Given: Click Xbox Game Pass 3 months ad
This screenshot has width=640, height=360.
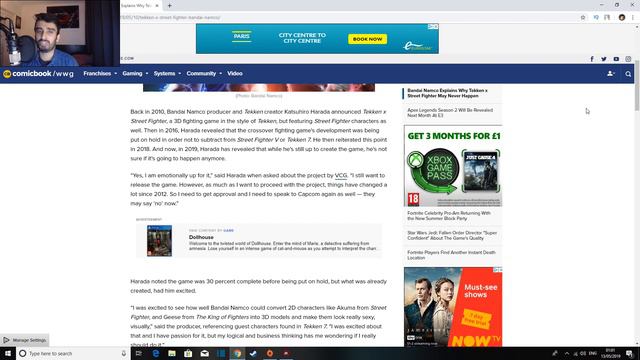Looking at the screenshot, I should tap(453, 166).
